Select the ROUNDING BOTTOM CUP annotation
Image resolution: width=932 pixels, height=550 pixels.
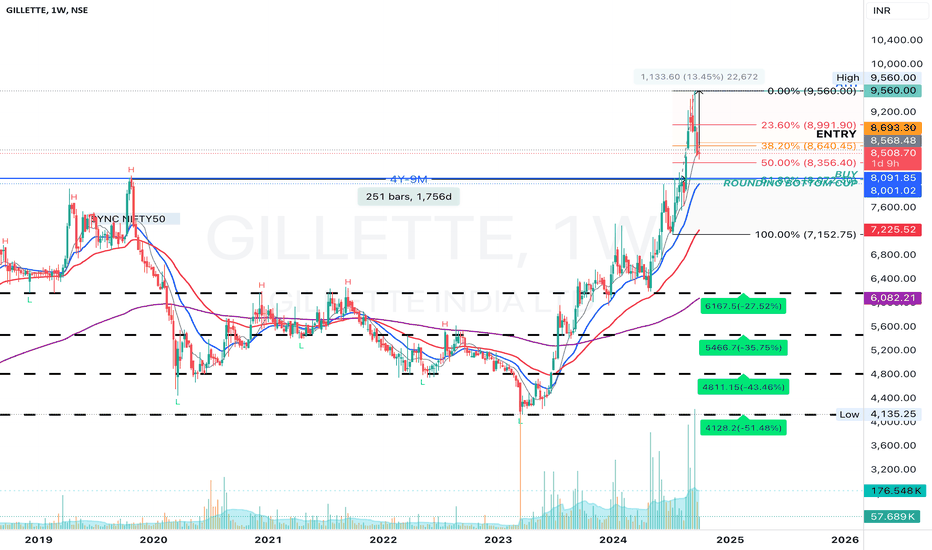790,183
